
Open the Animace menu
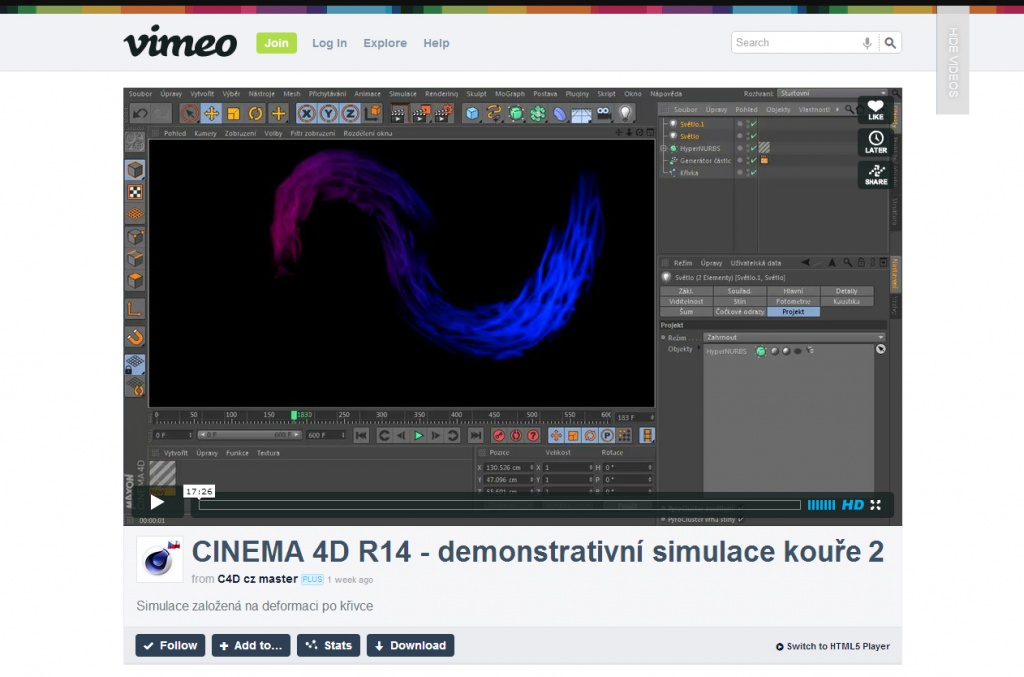[x=367, y=94]
